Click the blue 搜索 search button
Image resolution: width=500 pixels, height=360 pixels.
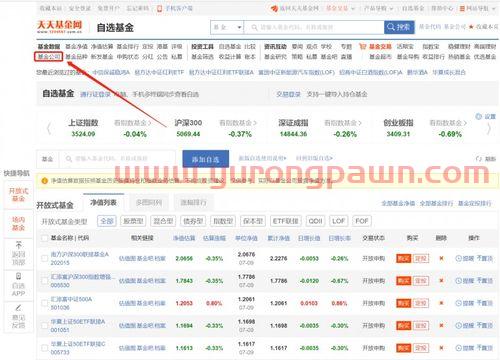pyautogui.click(x=399, y=27)
